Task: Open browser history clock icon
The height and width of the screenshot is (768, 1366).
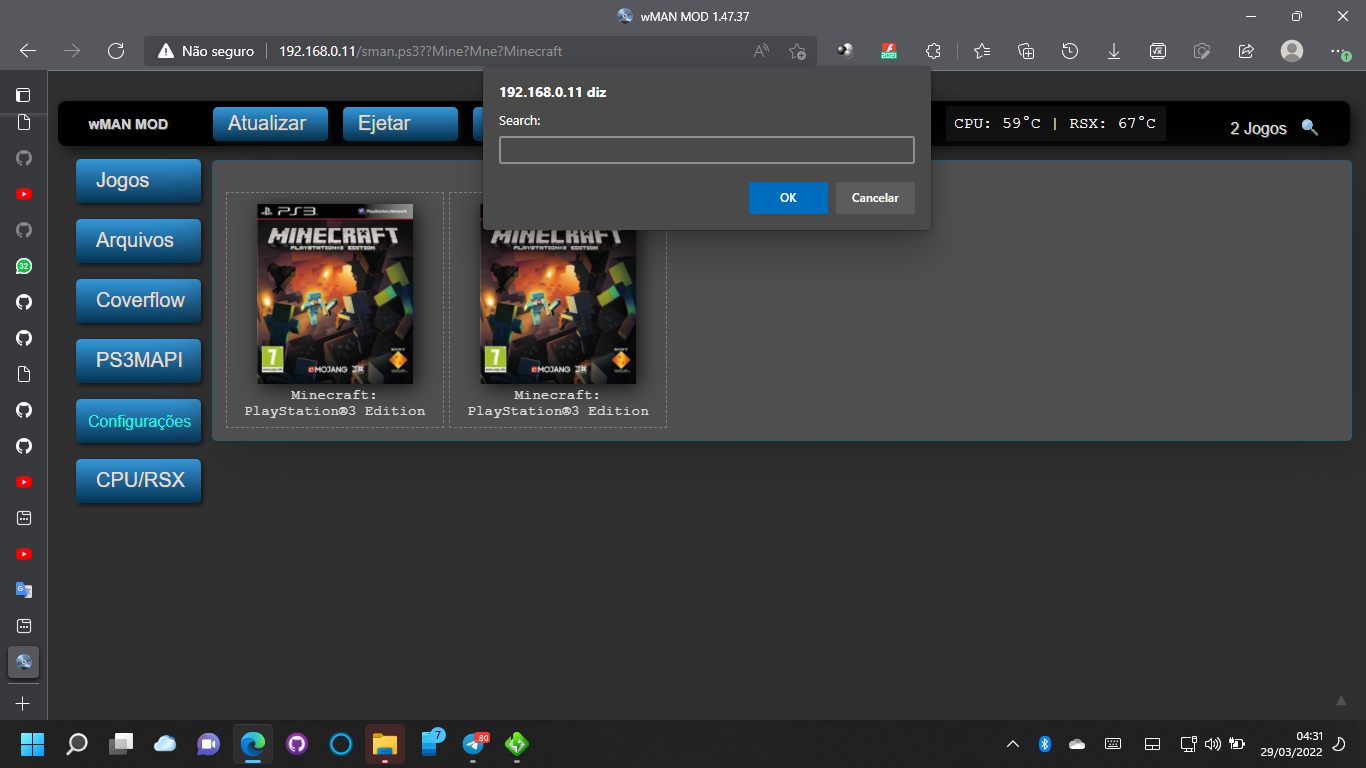Action: point(1069,50)
